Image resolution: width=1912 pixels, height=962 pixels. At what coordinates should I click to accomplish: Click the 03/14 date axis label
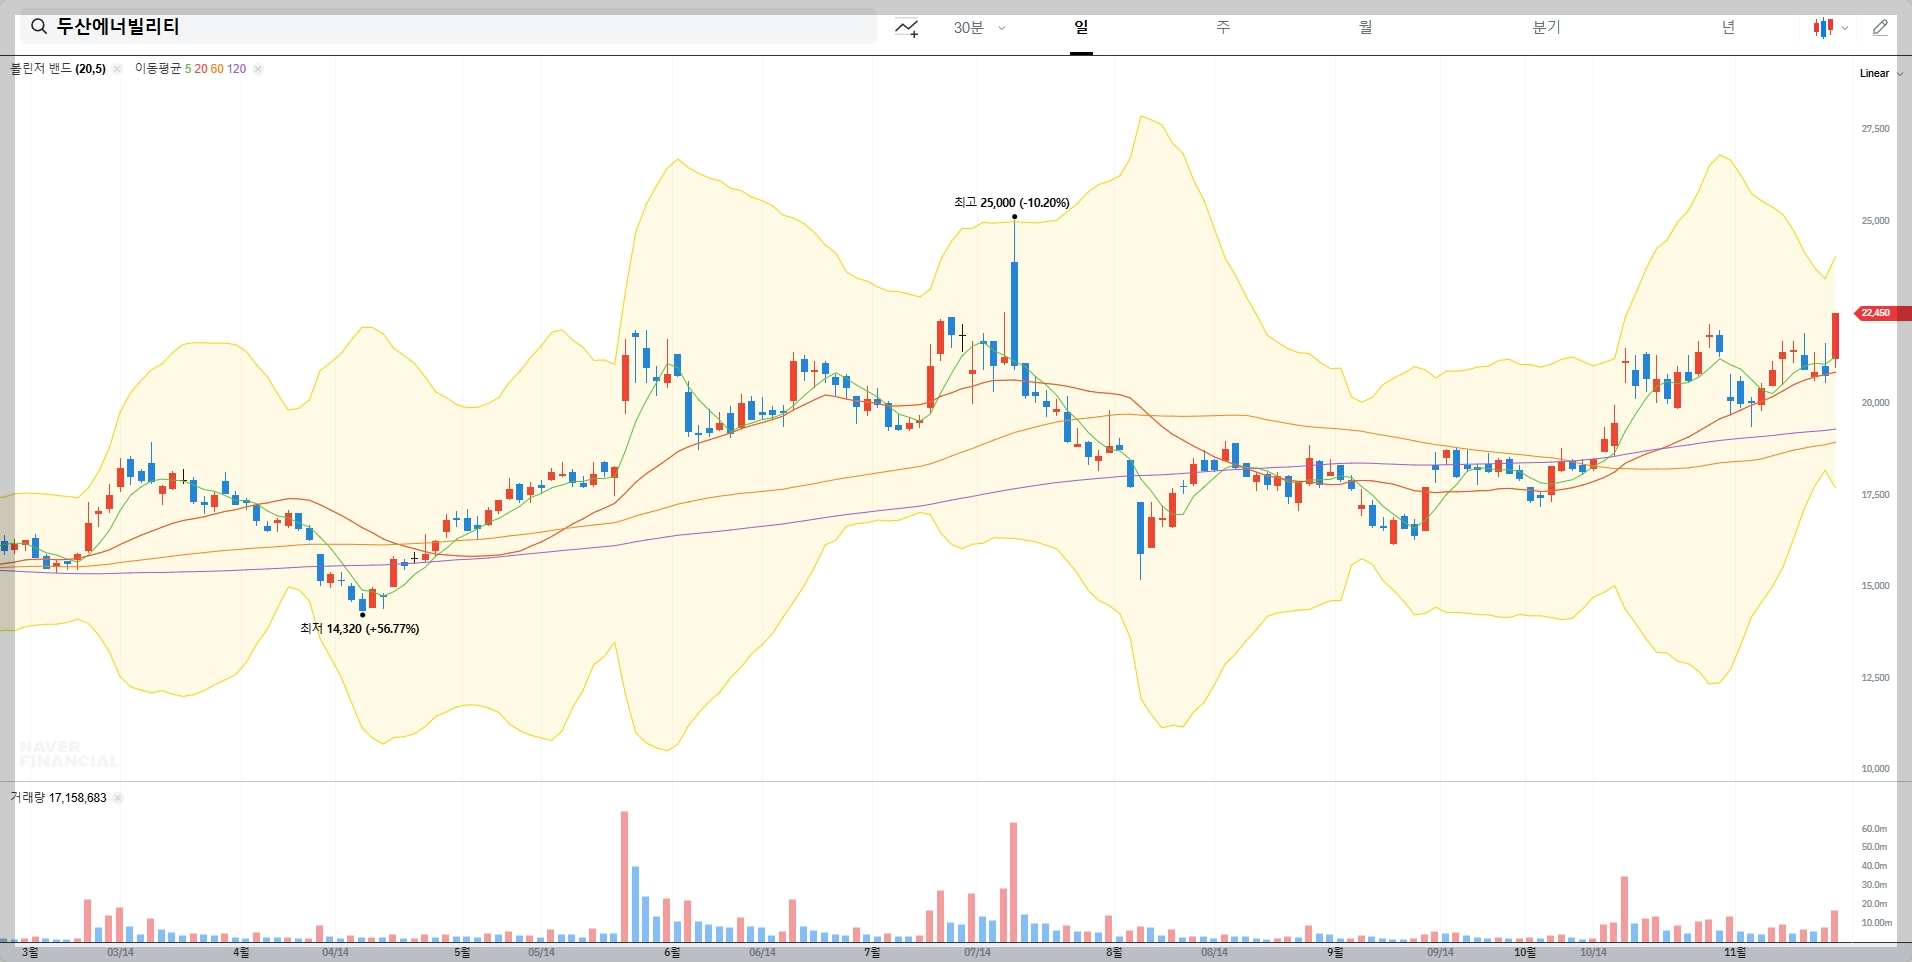coord(120,952)
